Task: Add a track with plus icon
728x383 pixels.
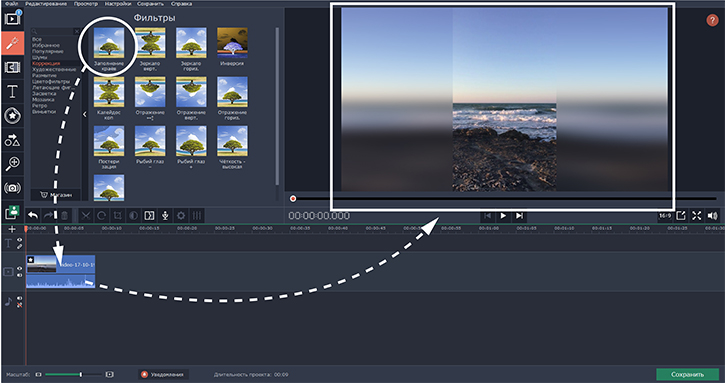Action: pyautogui.click(x=12, y=229)
